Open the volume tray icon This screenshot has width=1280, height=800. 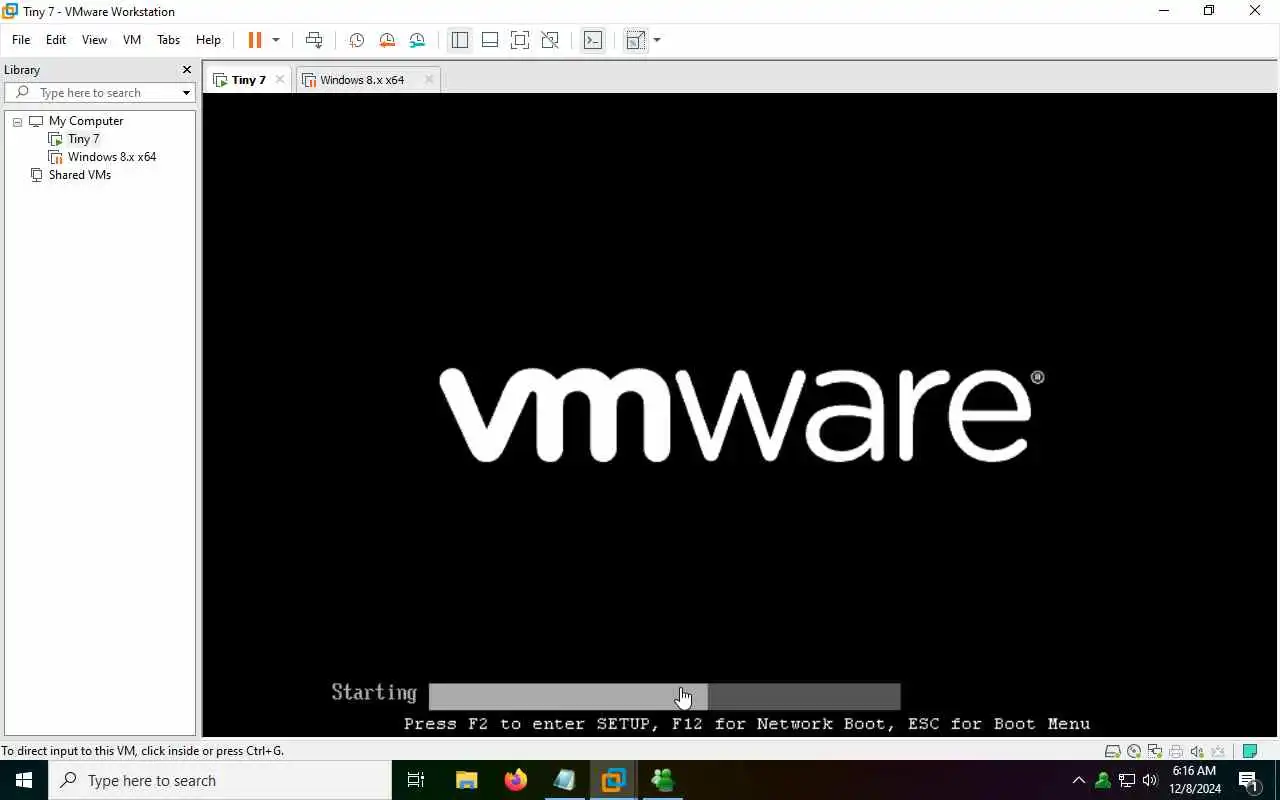tap(1150, 780)
